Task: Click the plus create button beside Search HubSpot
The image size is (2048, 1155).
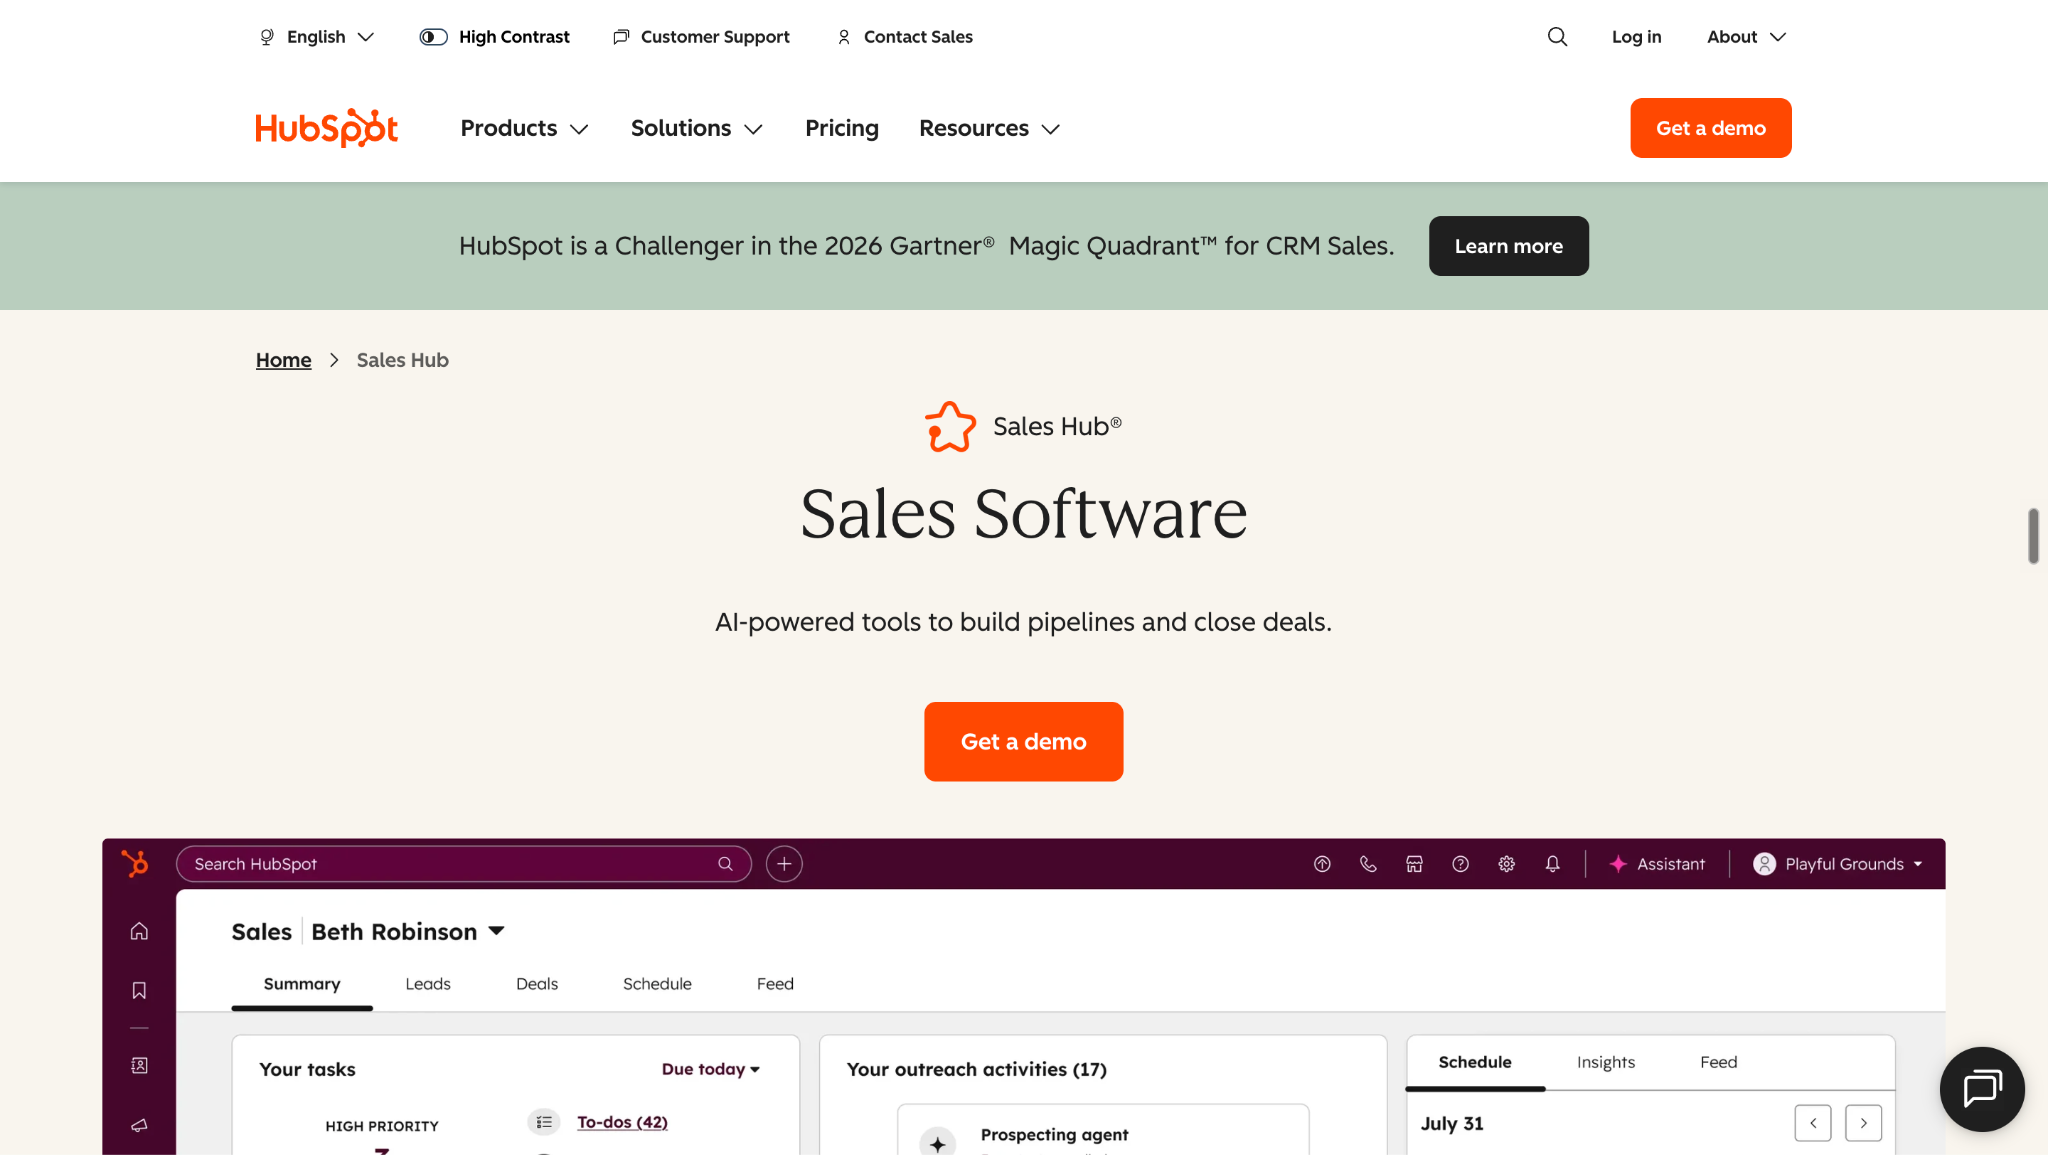Action: tap(784, 864)
